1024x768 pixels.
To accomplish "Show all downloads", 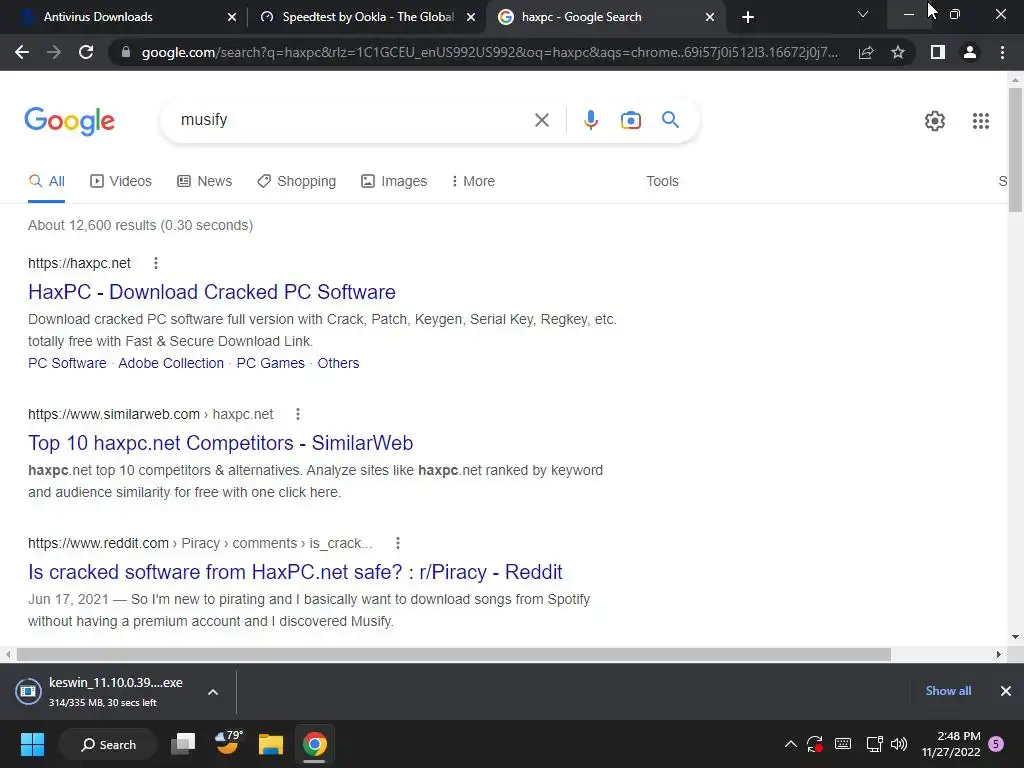I will [x=948, y=691].
